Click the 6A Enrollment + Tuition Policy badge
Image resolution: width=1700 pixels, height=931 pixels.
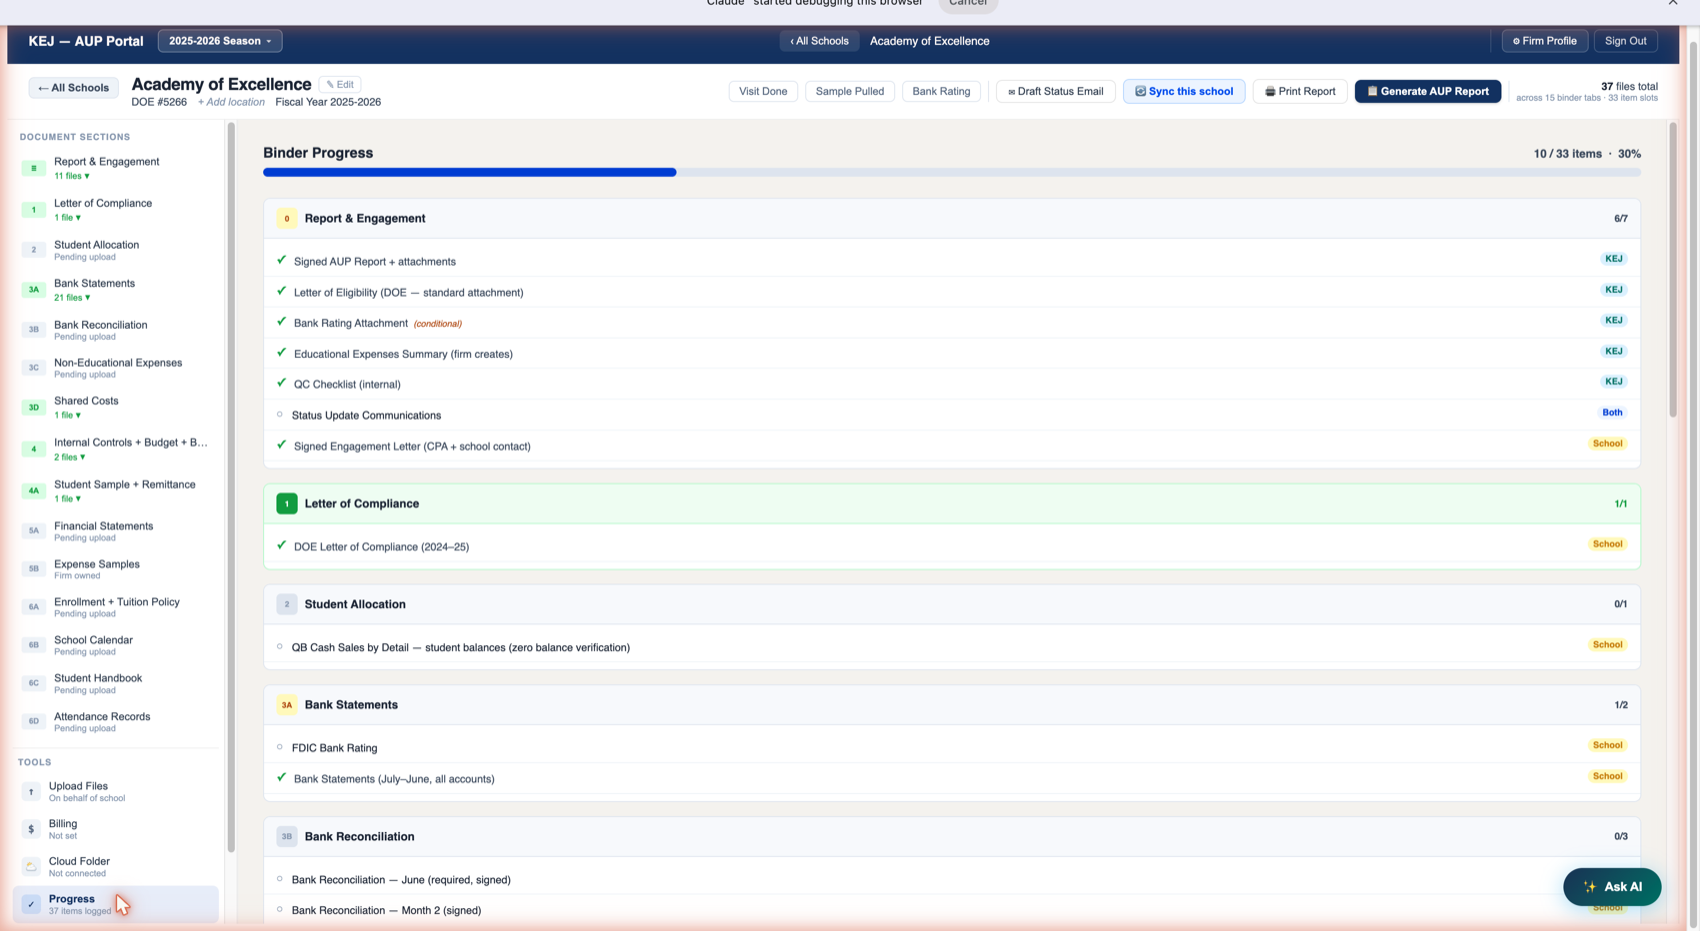pyautogui.click(x=33, y=607)
